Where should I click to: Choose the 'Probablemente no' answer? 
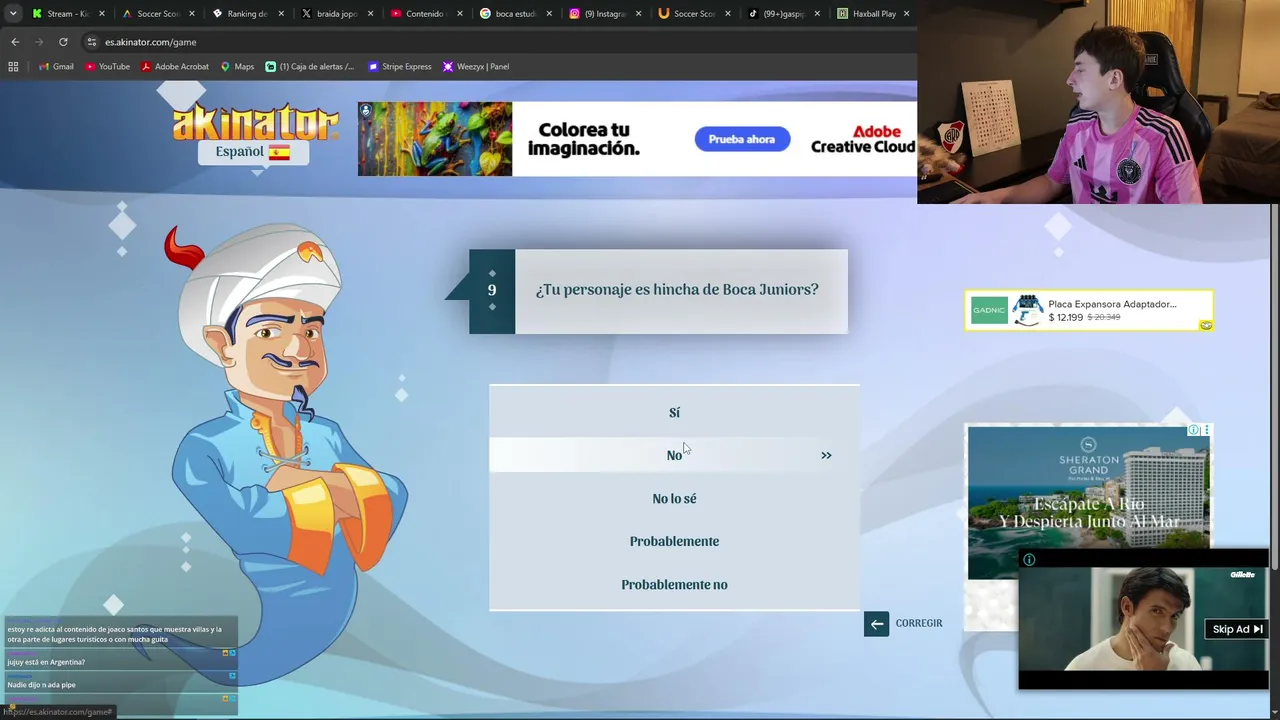click(674, 584)
